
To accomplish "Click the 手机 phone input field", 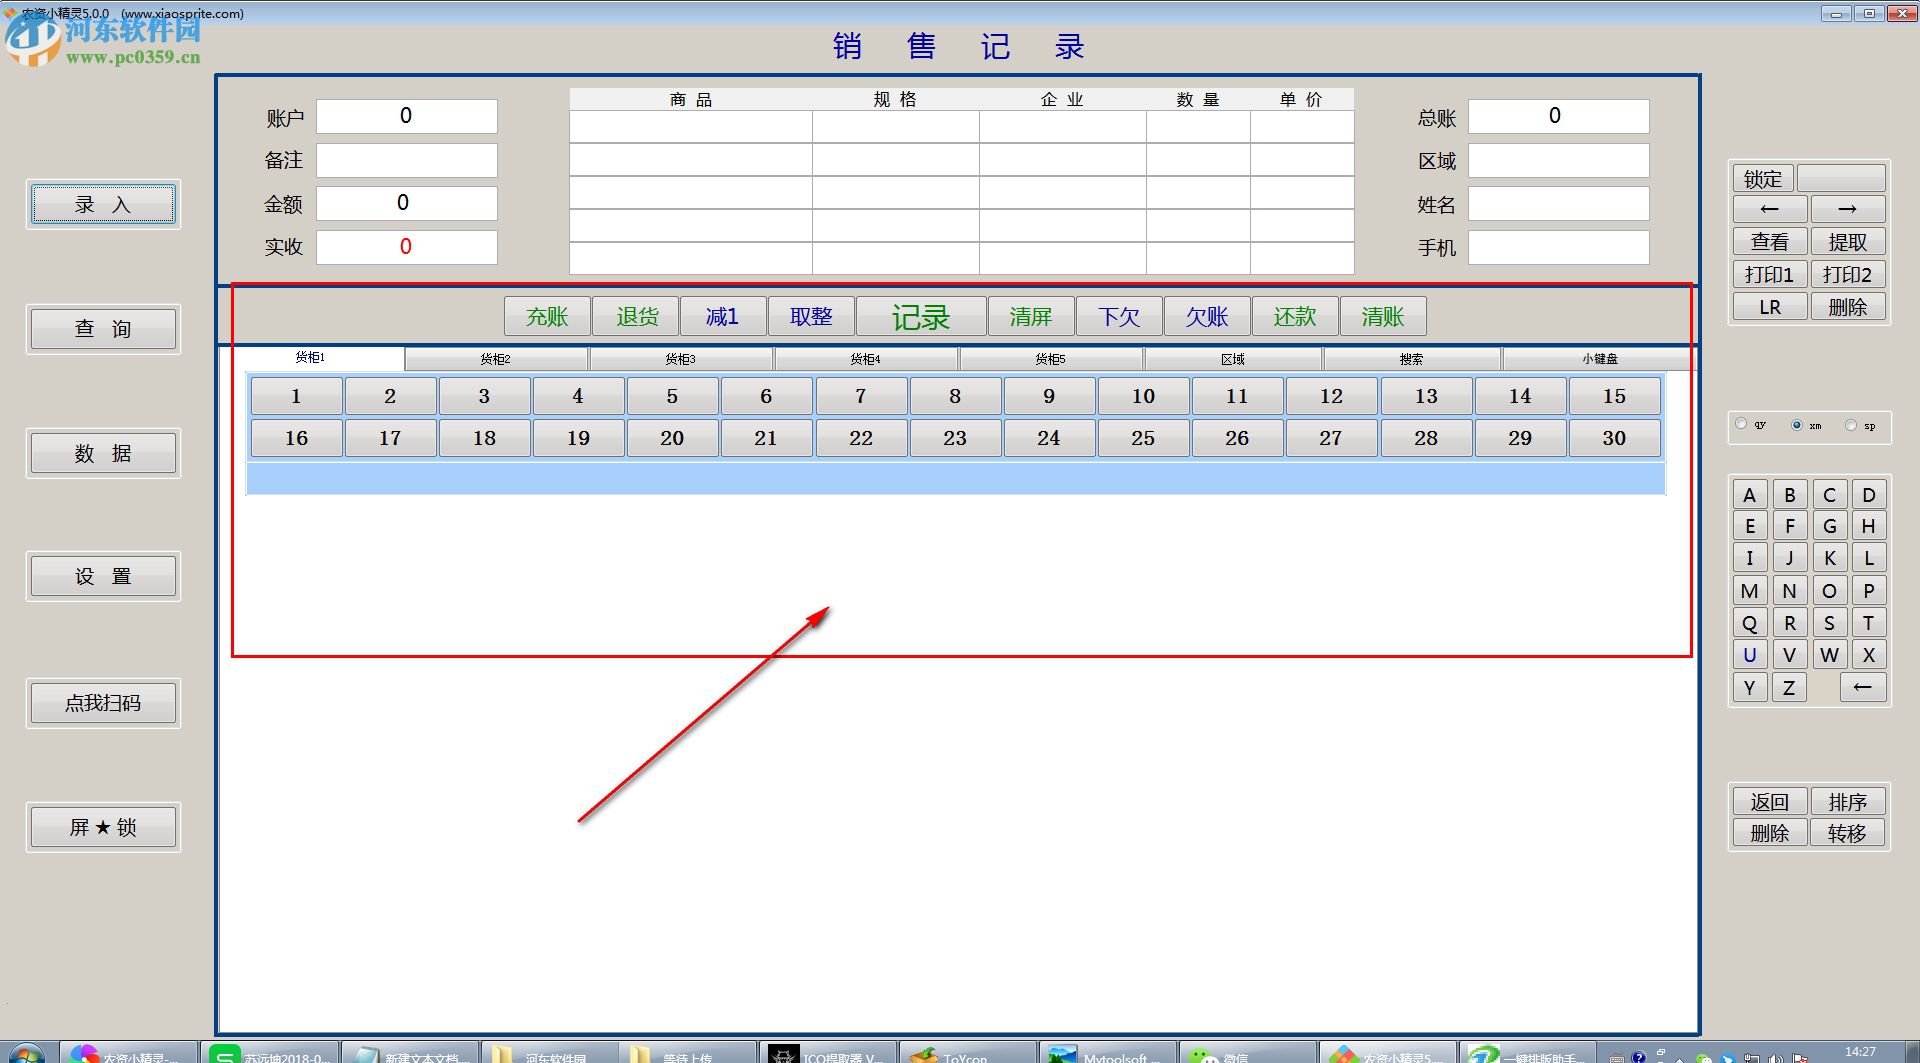I will 1558,247.
